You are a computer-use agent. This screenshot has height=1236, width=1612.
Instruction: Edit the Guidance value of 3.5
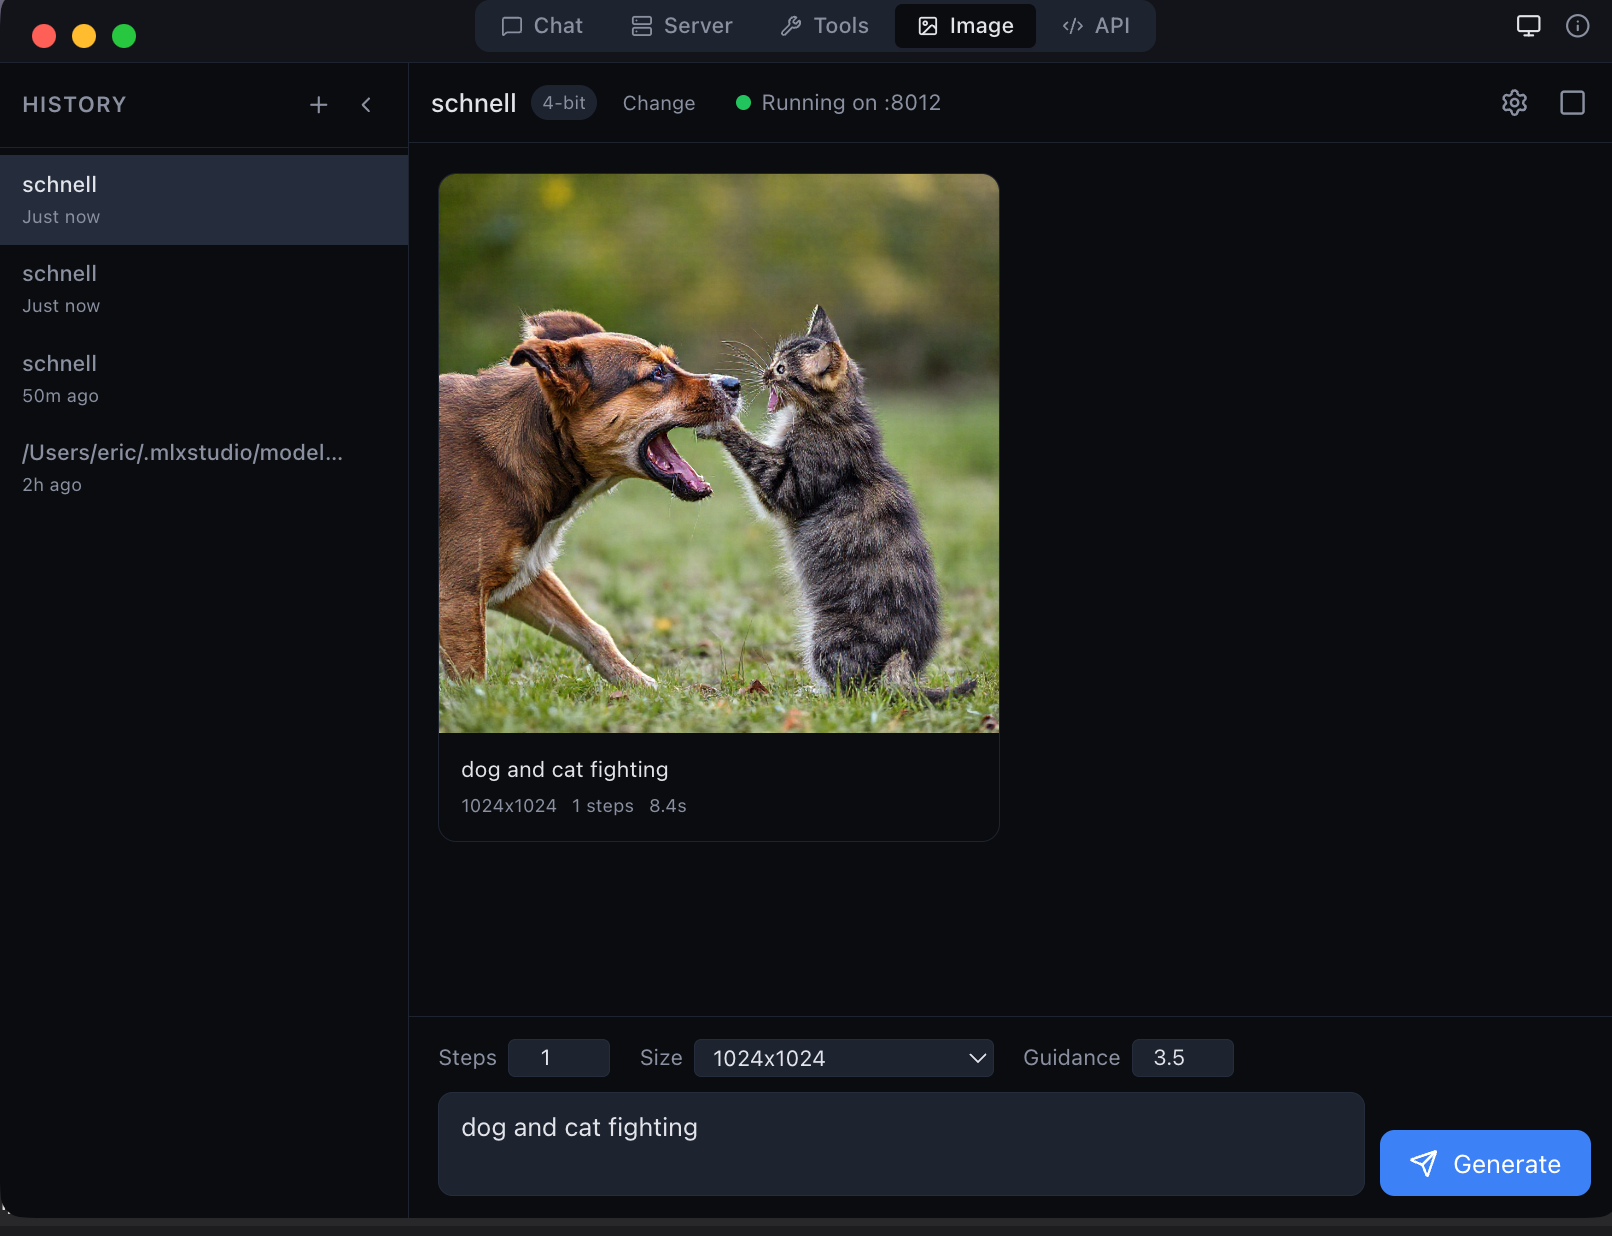[x=1182, y=1058]
